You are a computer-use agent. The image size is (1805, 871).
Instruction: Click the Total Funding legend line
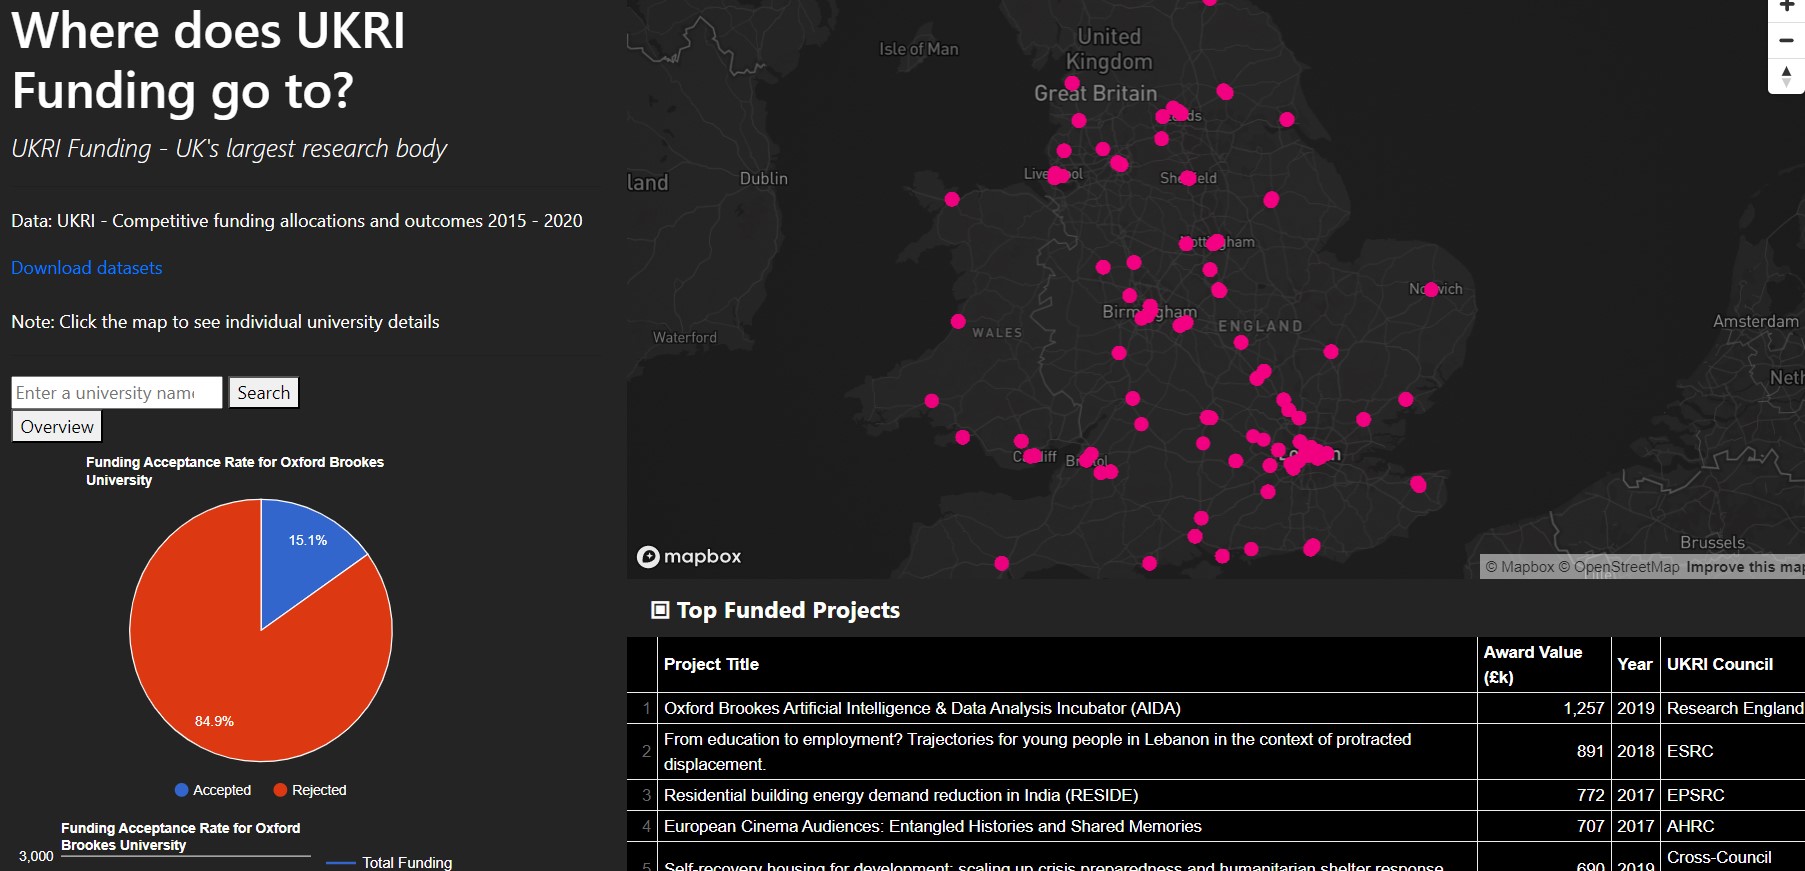341,863
